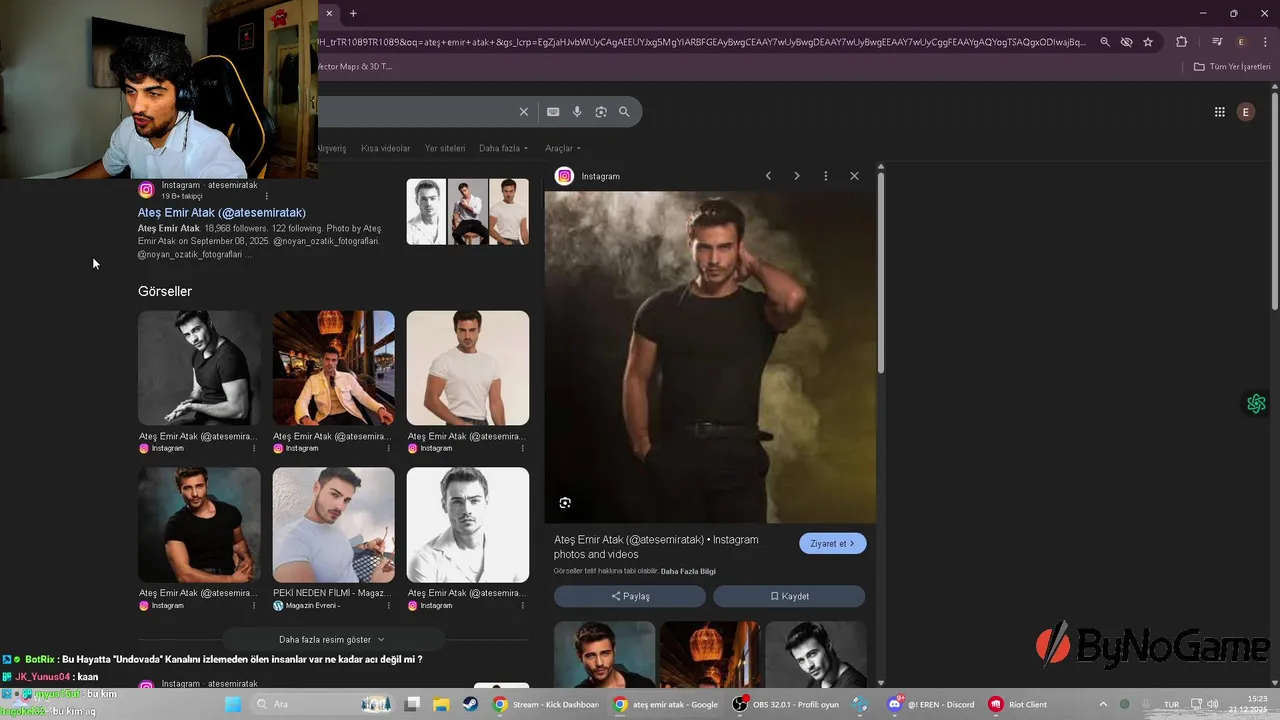Open the Vector Maps & 3D bookmark
Image resolution: width=1280 pixels, height=720 pixels.
pos(355,67)
